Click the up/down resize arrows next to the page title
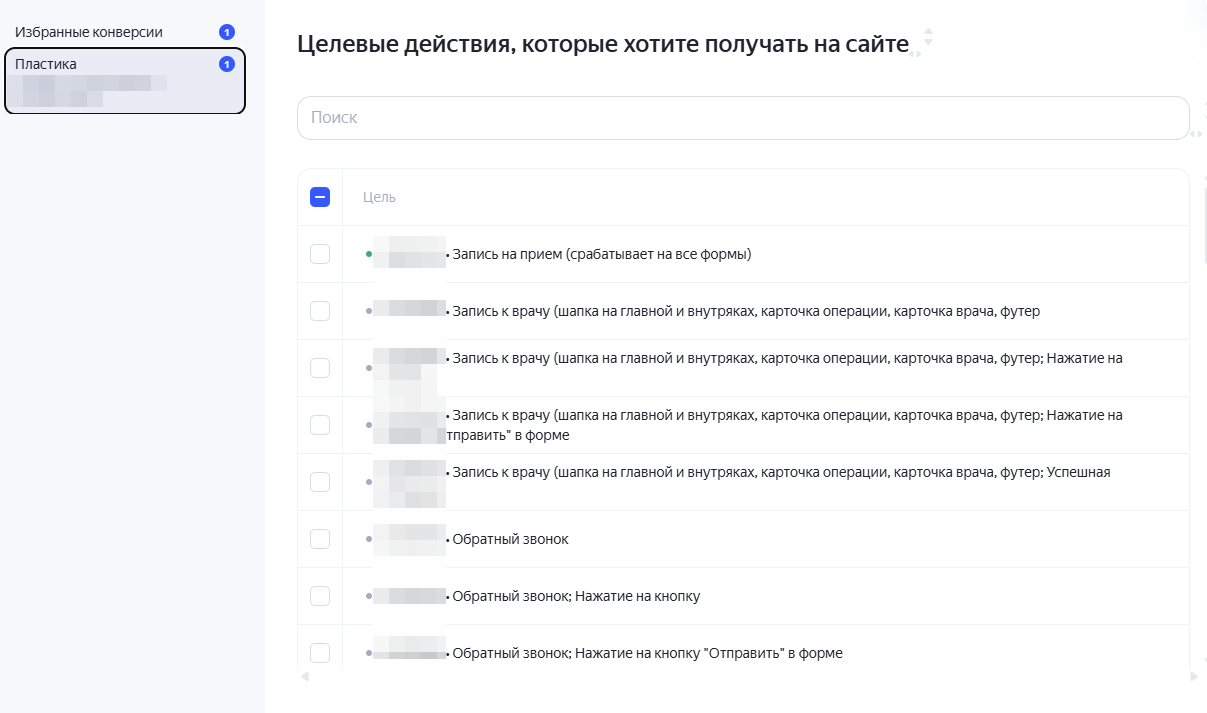The width and height of the screenshot is (1207, 713). tap(927, 37)
